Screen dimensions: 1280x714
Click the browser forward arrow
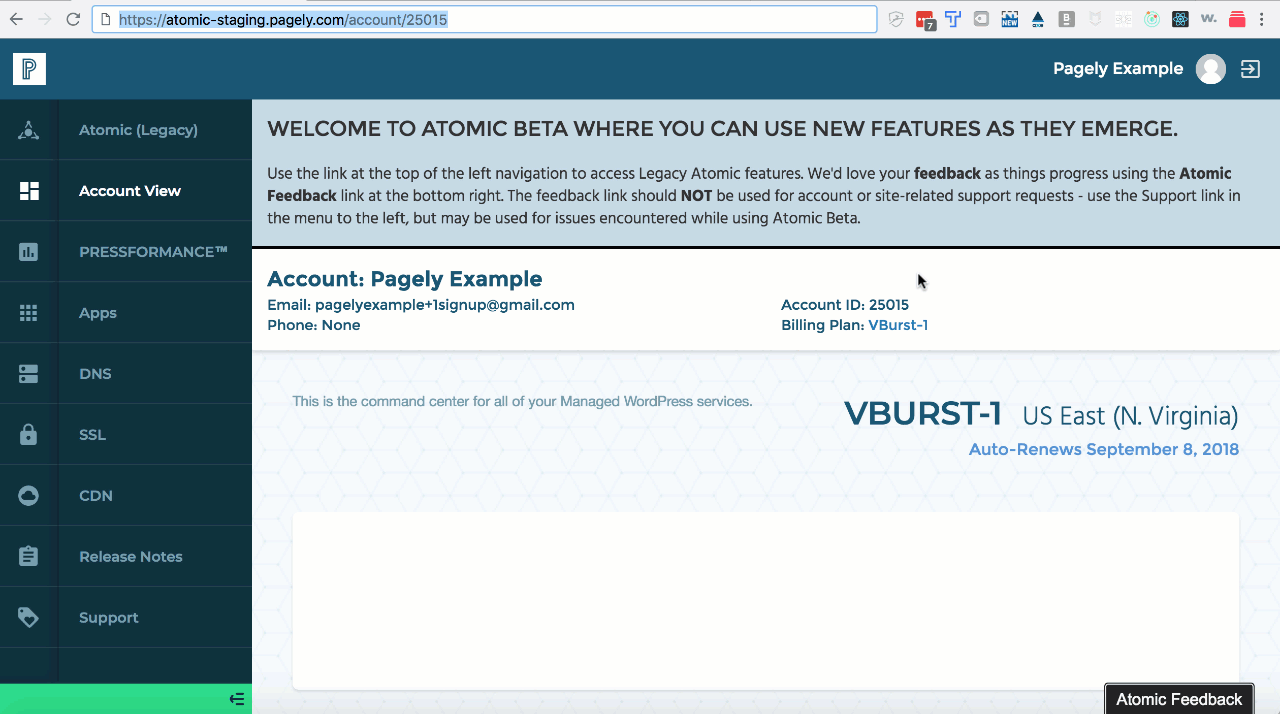point(44,19)
